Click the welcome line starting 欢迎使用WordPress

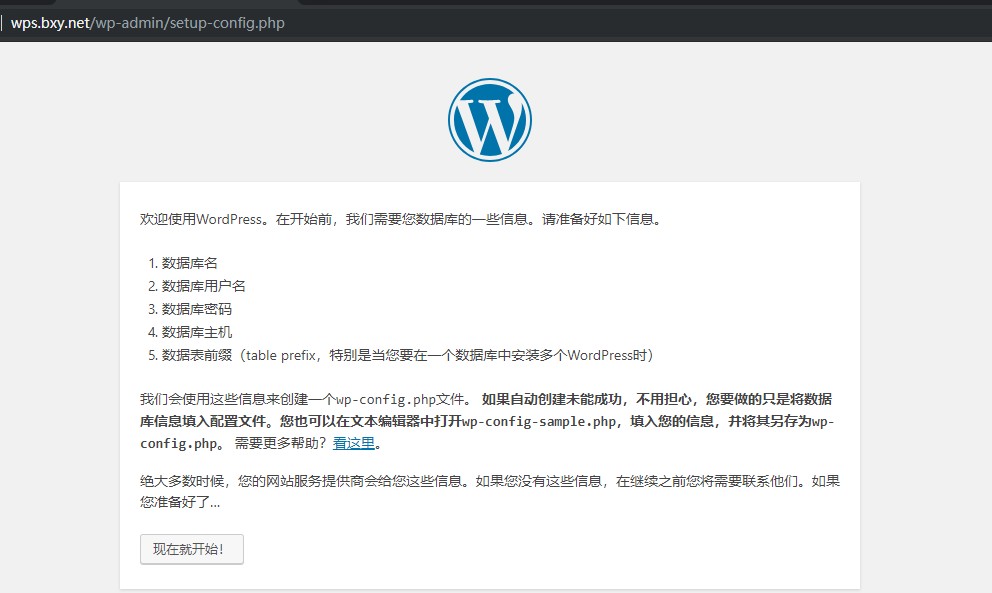point(400,219)
